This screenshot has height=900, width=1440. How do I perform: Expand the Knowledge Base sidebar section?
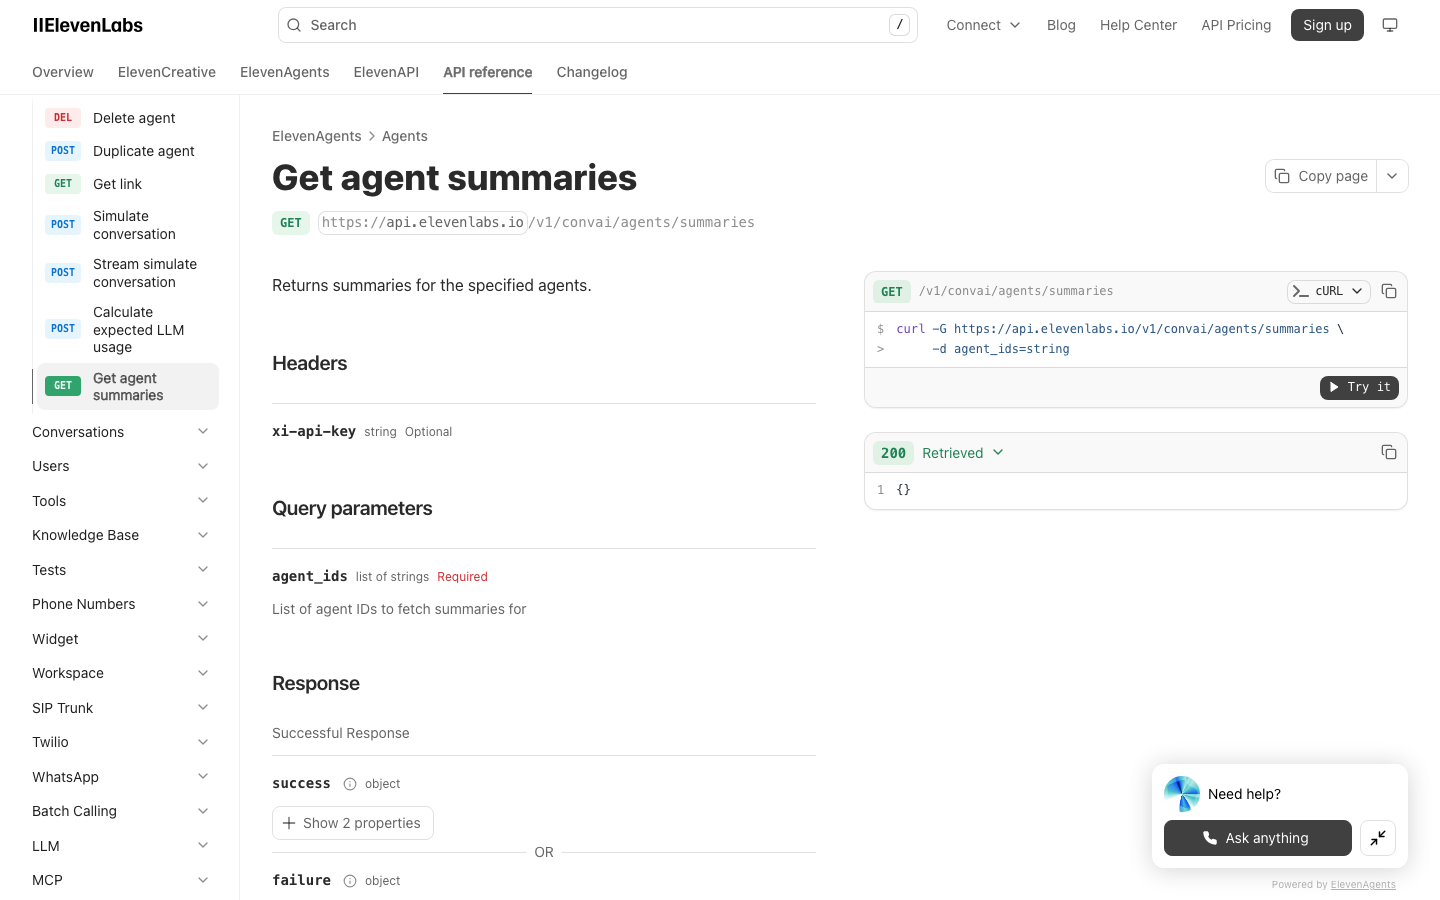[x=120, y=535]
